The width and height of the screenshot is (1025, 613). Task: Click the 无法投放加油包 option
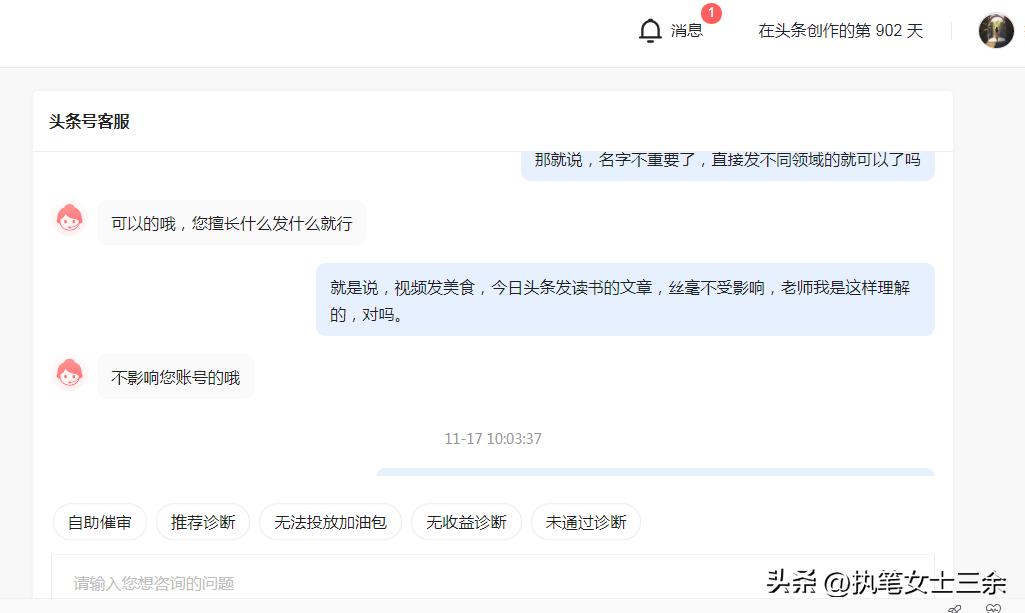[331, 521]
